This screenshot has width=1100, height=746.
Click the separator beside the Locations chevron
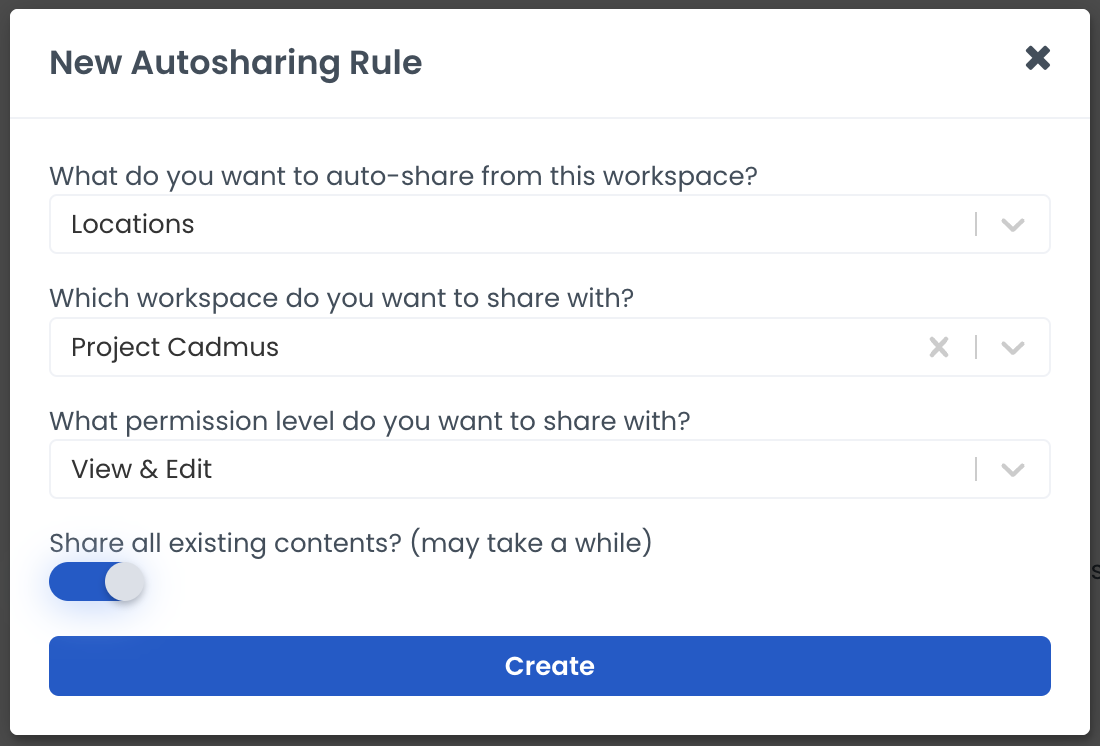coord(976,224)
